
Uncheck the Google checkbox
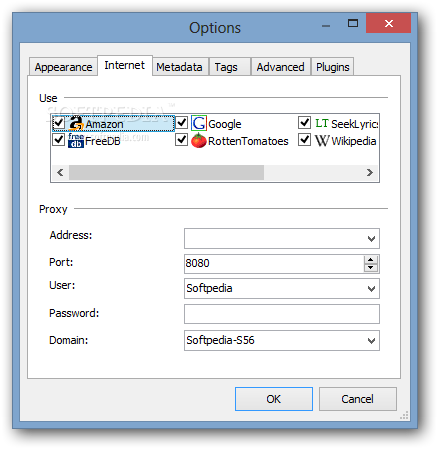(182, 123)
